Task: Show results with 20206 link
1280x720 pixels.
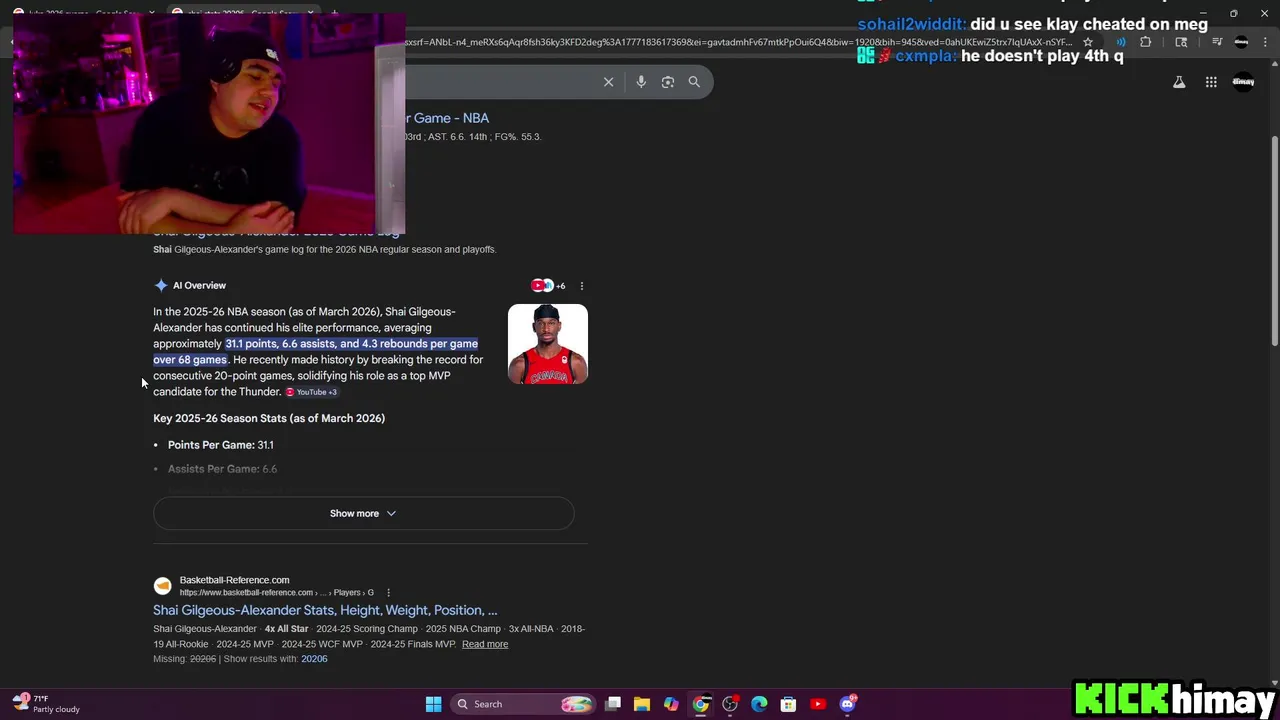Action: [314, 659]
